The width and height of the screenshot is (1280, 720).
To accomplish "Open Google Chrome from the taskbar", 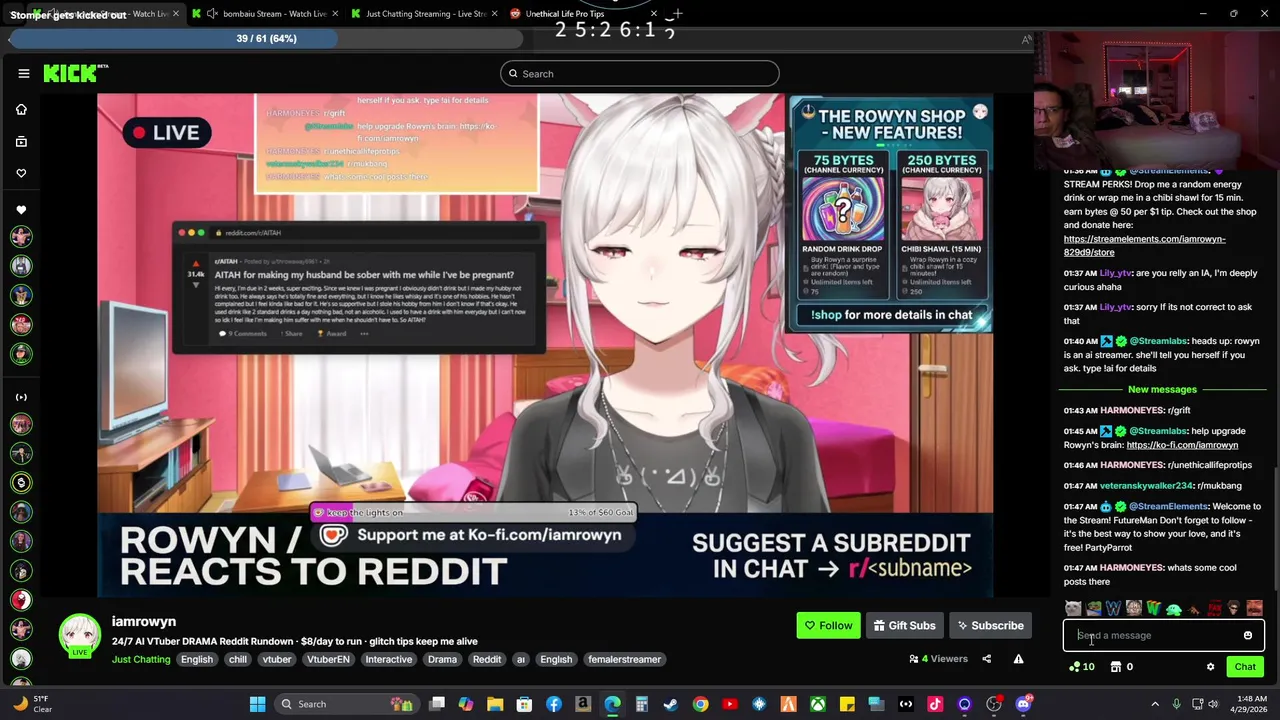I will (x=700, y=704).
